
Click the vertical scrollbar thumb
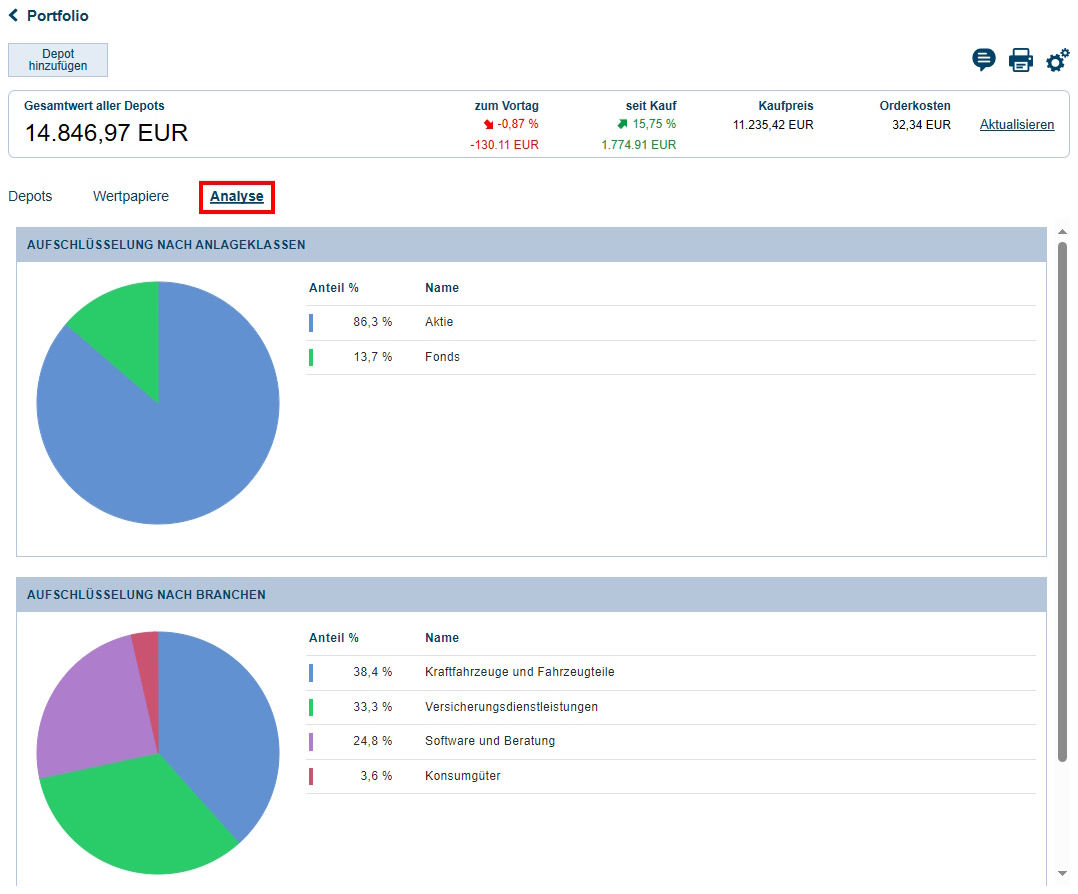pos(1062,500)
